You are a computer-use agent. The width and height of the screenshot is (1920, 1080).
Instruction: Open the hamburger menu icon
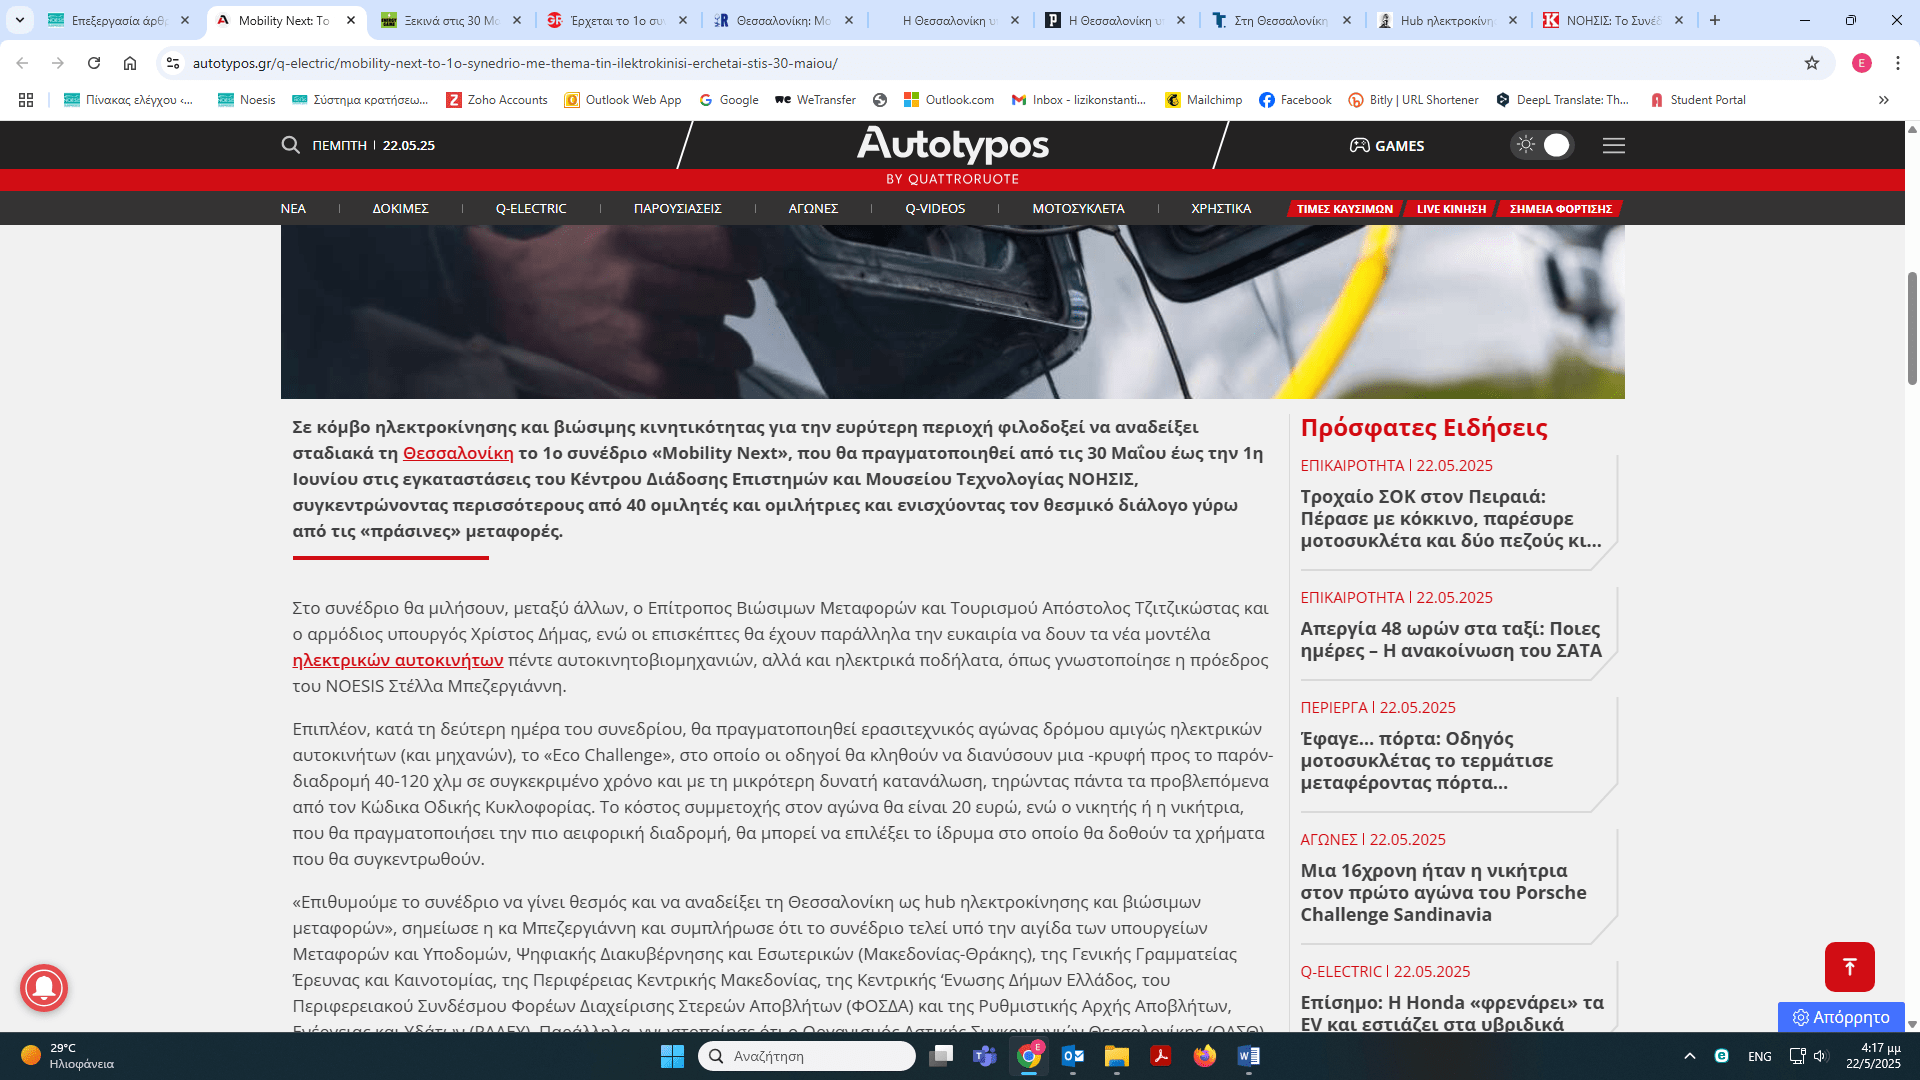click(1613, 145)
